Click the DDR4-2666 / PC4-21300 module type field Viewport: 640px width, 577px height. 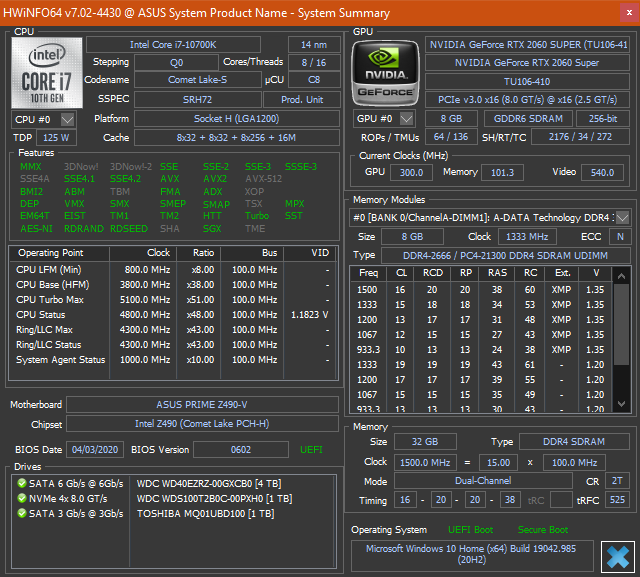point(505,256)
